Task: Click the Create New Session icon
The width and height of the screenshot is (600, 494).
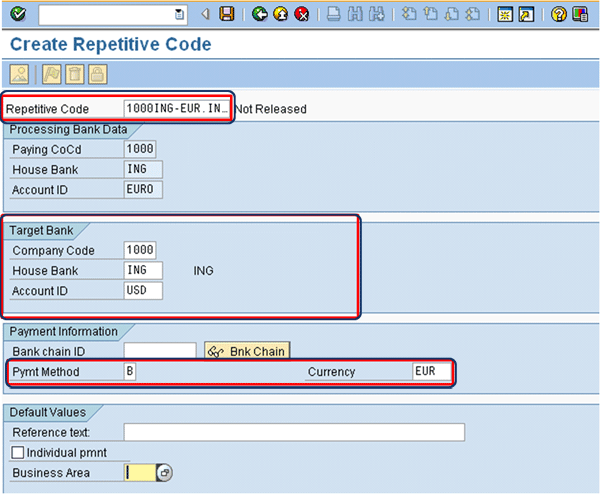Action: point(505,14)
